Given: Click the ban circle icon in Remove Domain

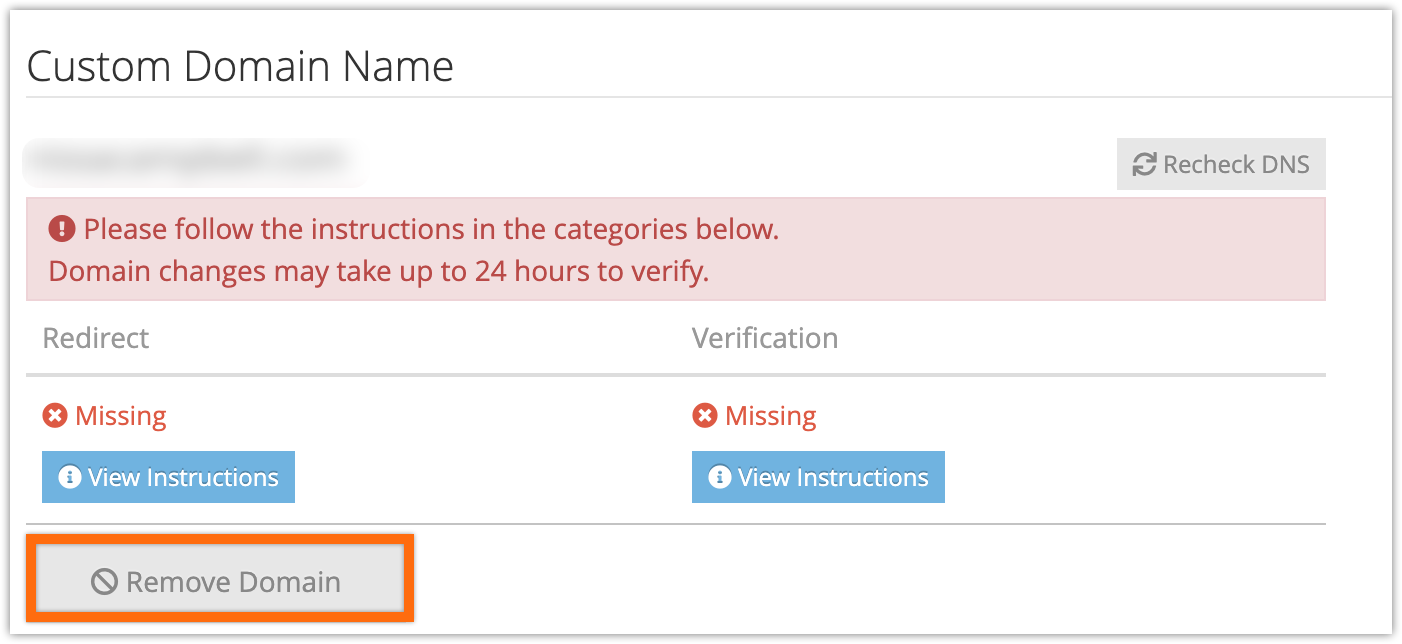Looking at the screenshot, I should click(x=104, y=581).
